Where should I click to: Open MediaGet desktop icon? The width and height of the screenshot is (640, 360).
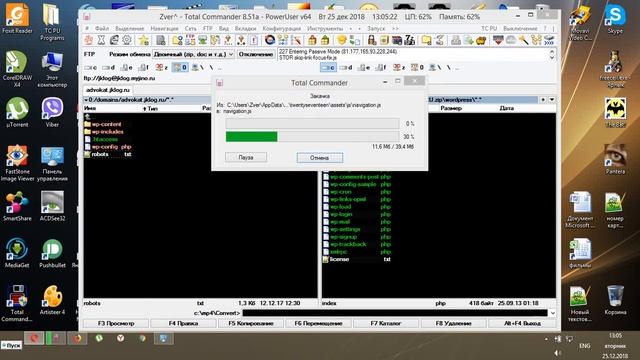(17, 253)
